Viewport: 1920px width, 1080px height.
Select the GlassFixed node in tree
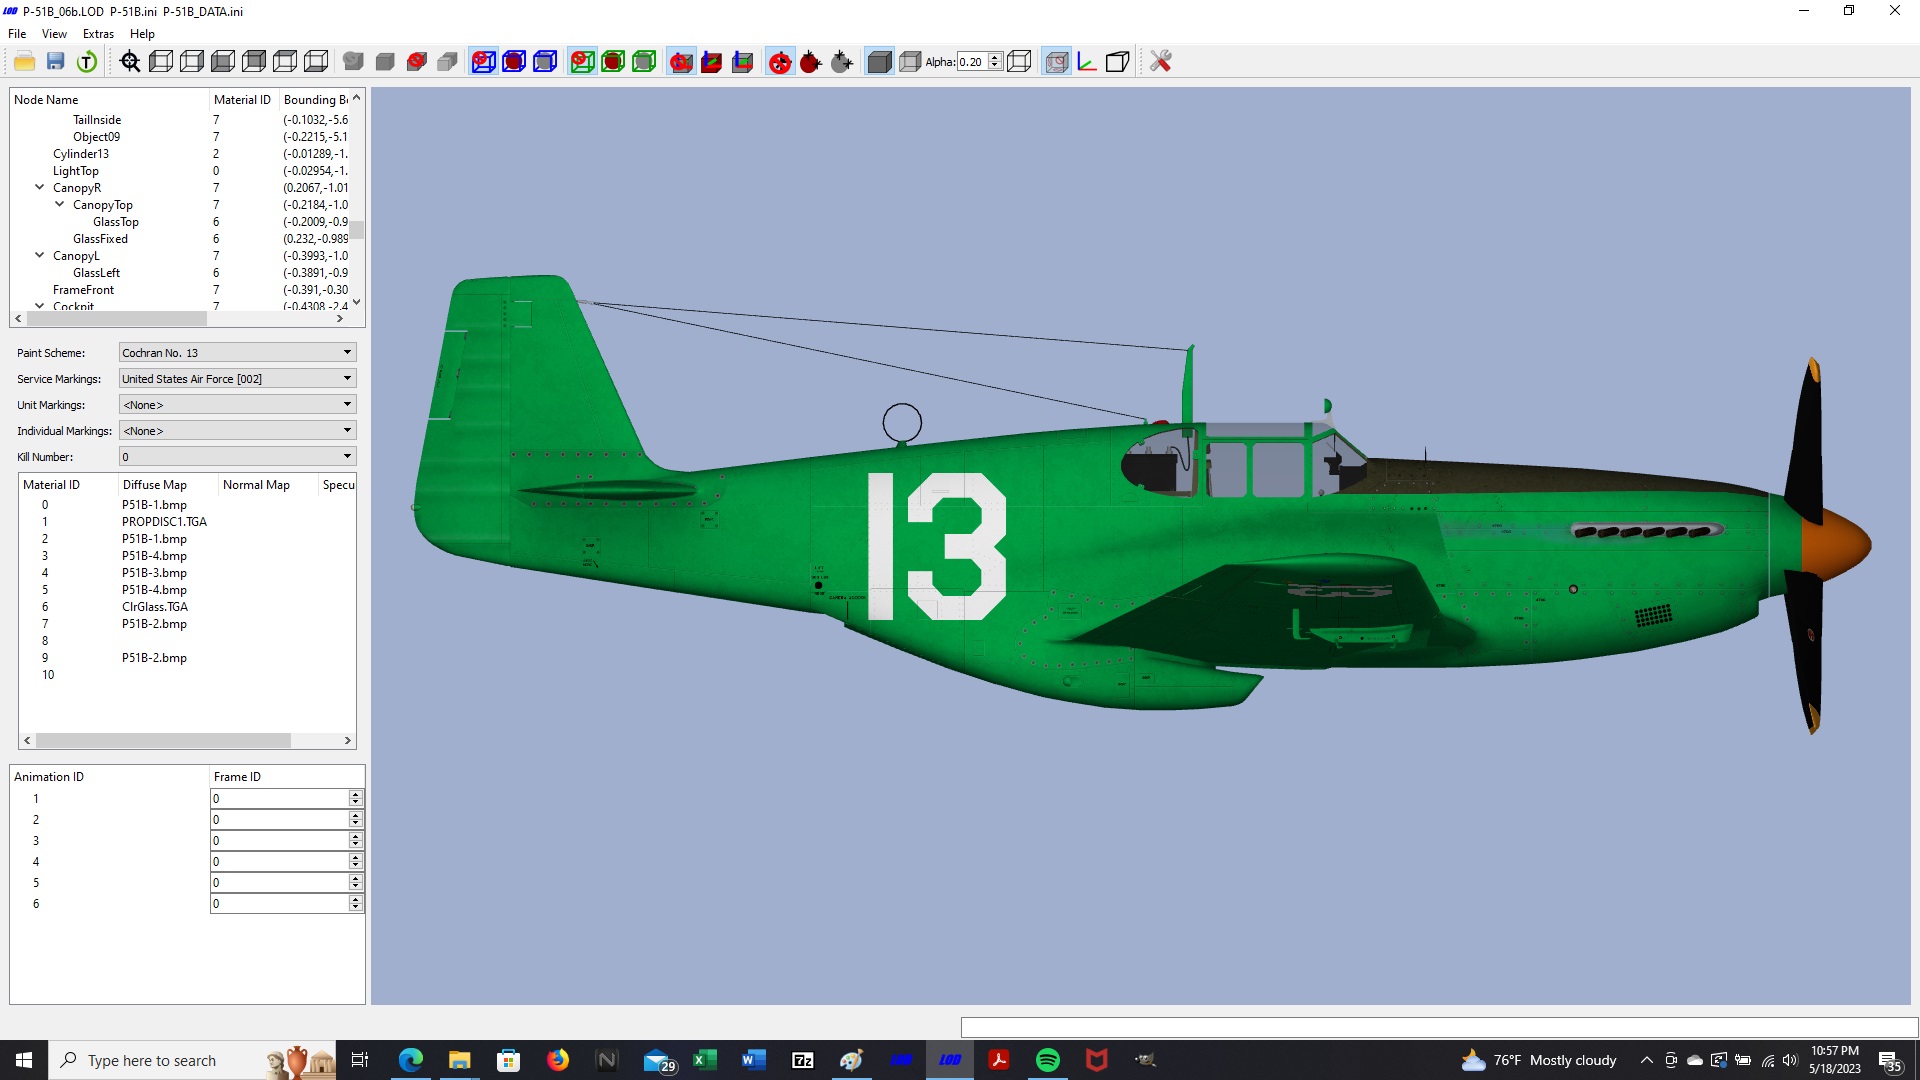[100, 239]
